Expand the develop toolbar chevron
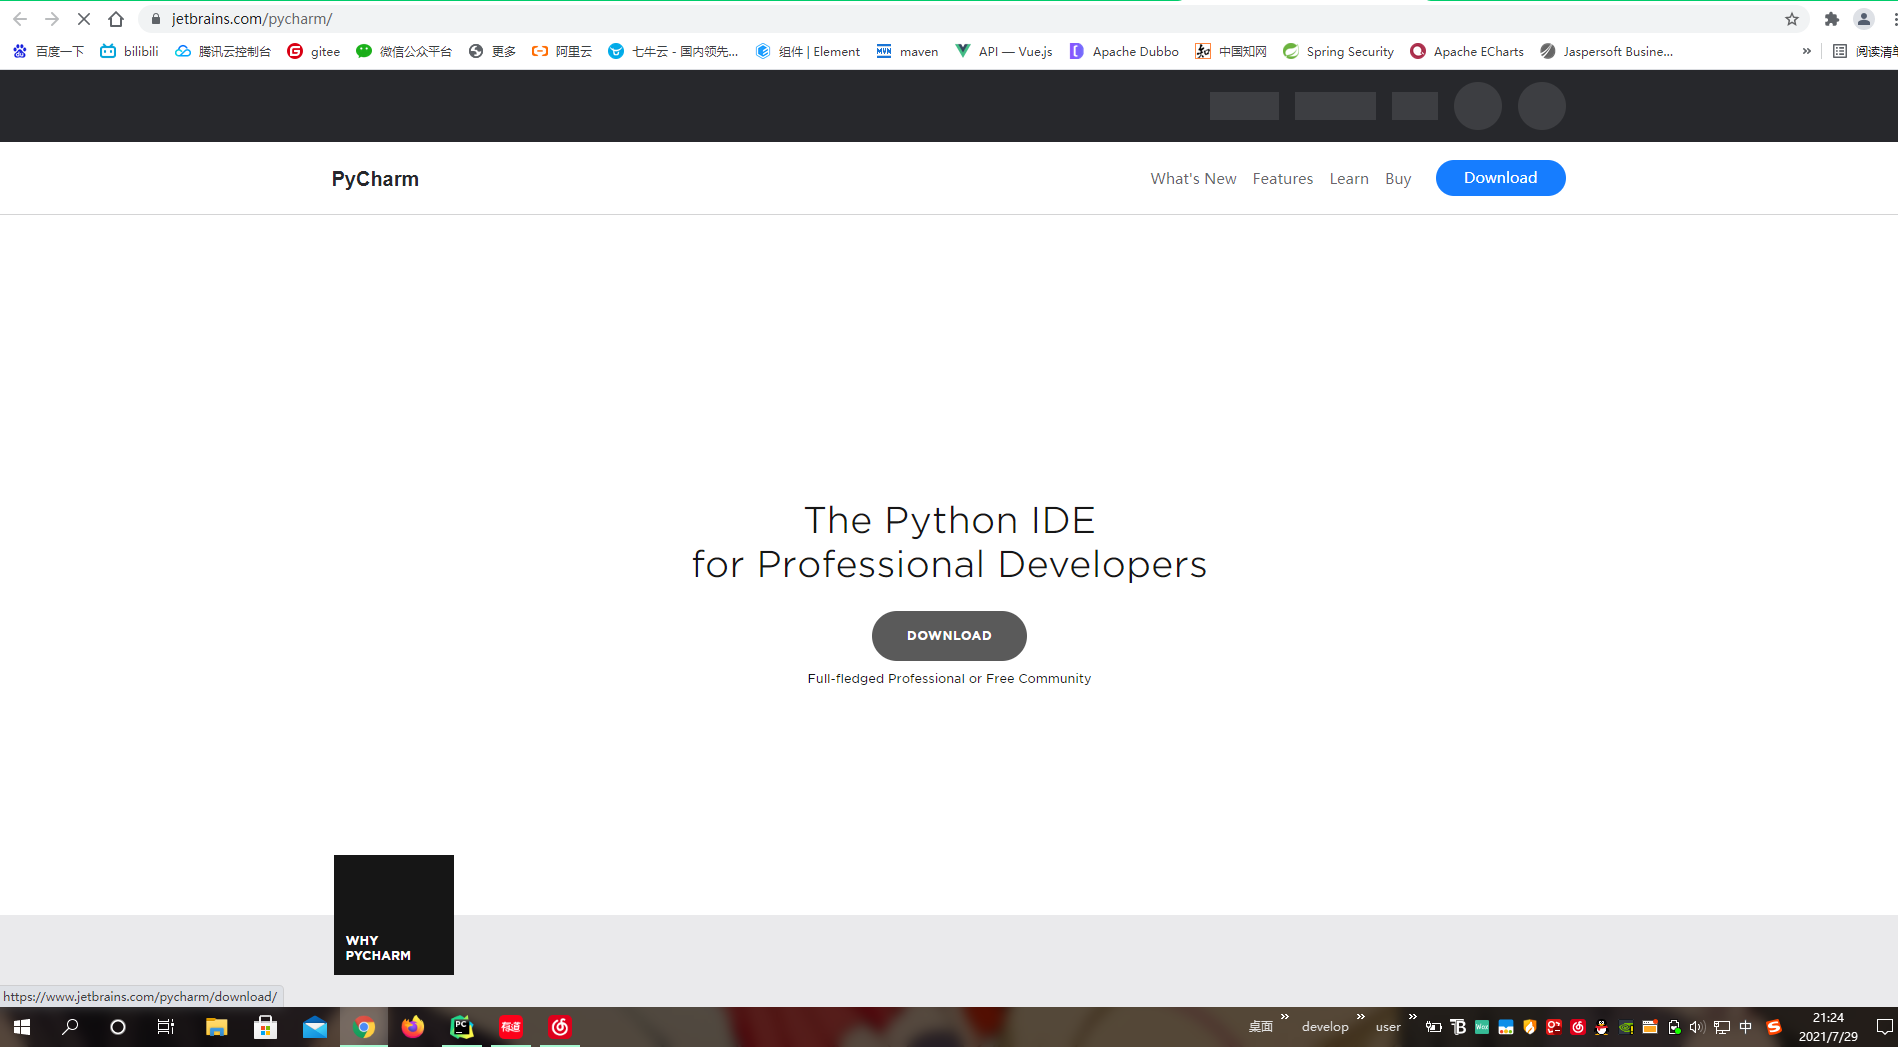The height and width of the screenshot is (1047, 1898). coord(1360,1017)
